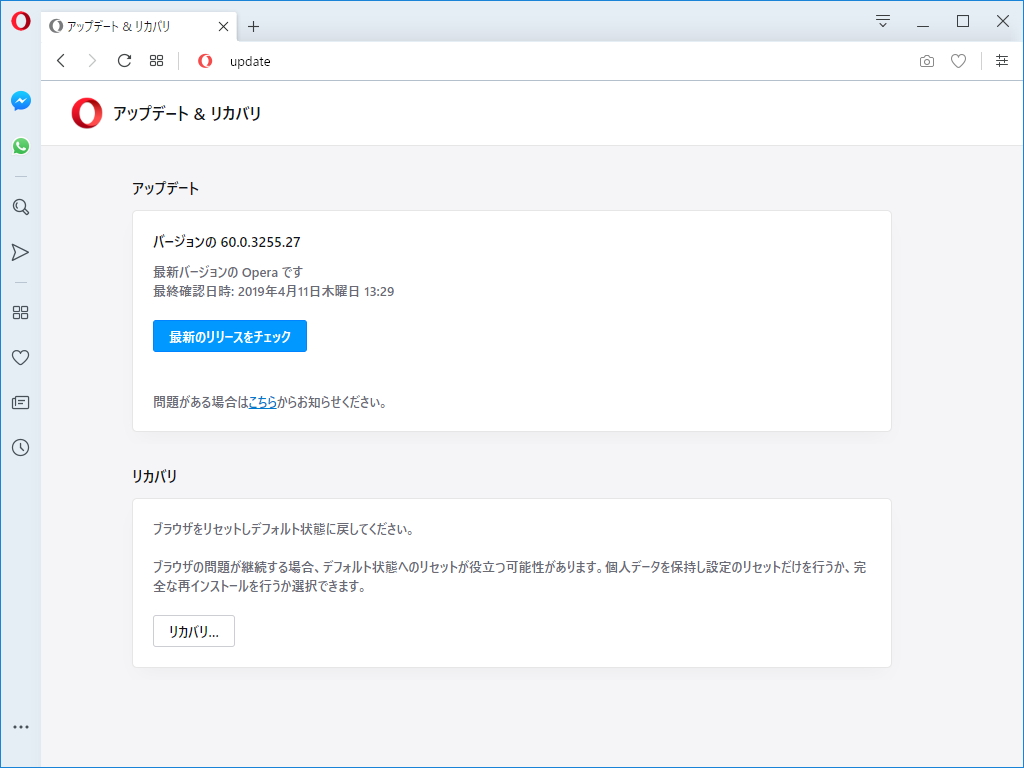Open WhatsApp from the sidebar
This screenshot has height=768, width=1024.
click(x=20, y=146)
